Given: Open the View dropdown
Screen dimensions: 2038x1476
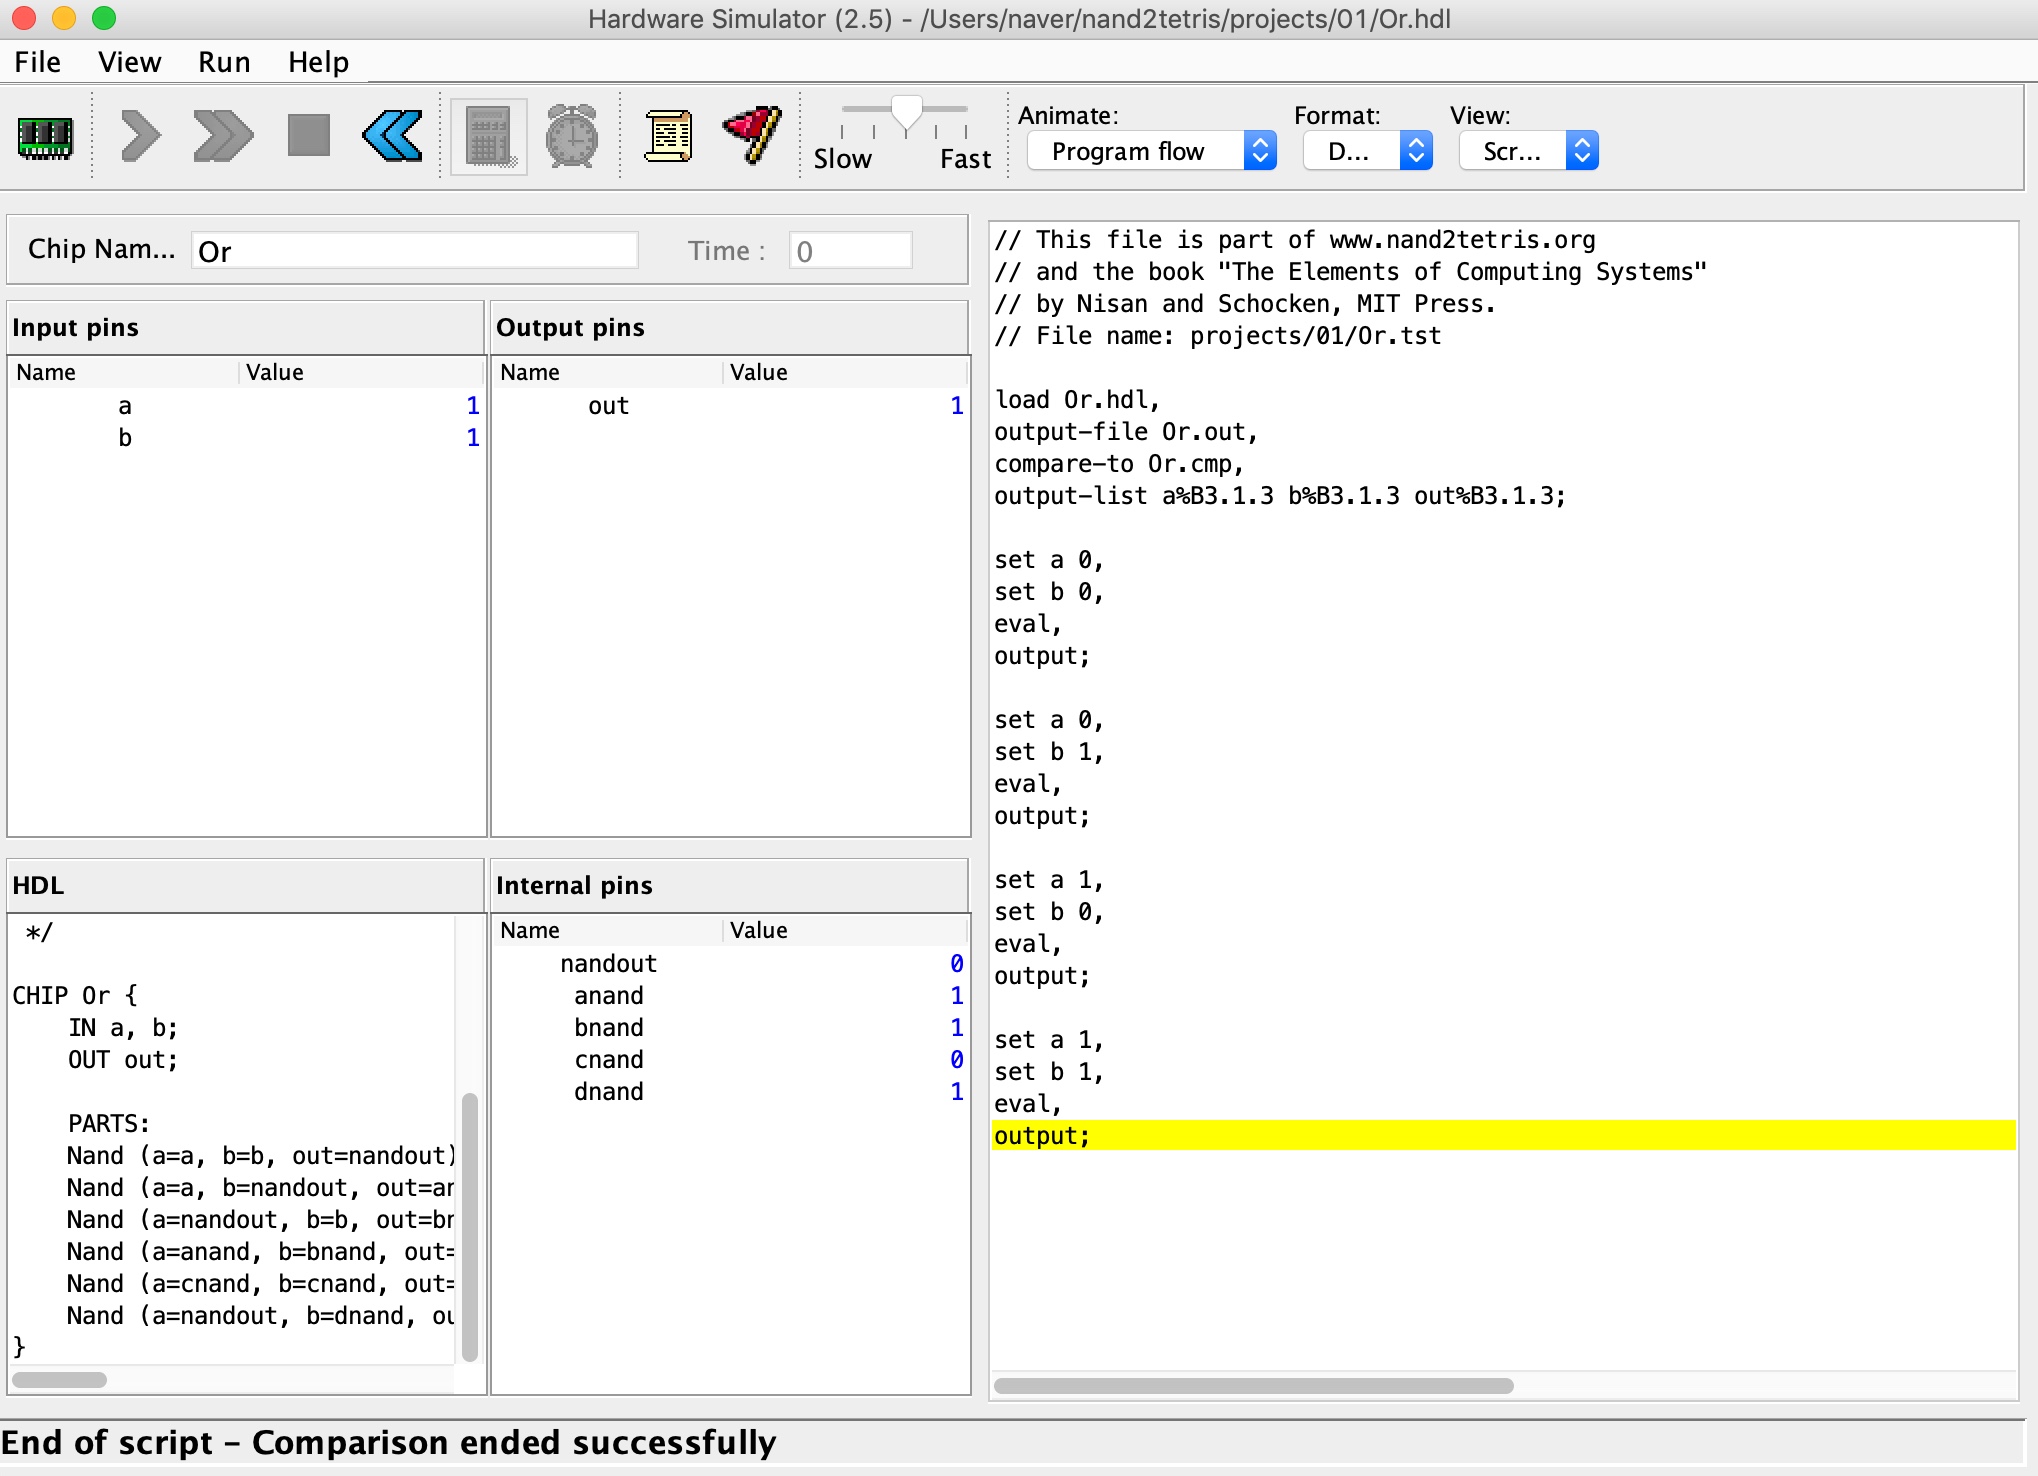Looking at the screenshot, I should coord(1529,151).
